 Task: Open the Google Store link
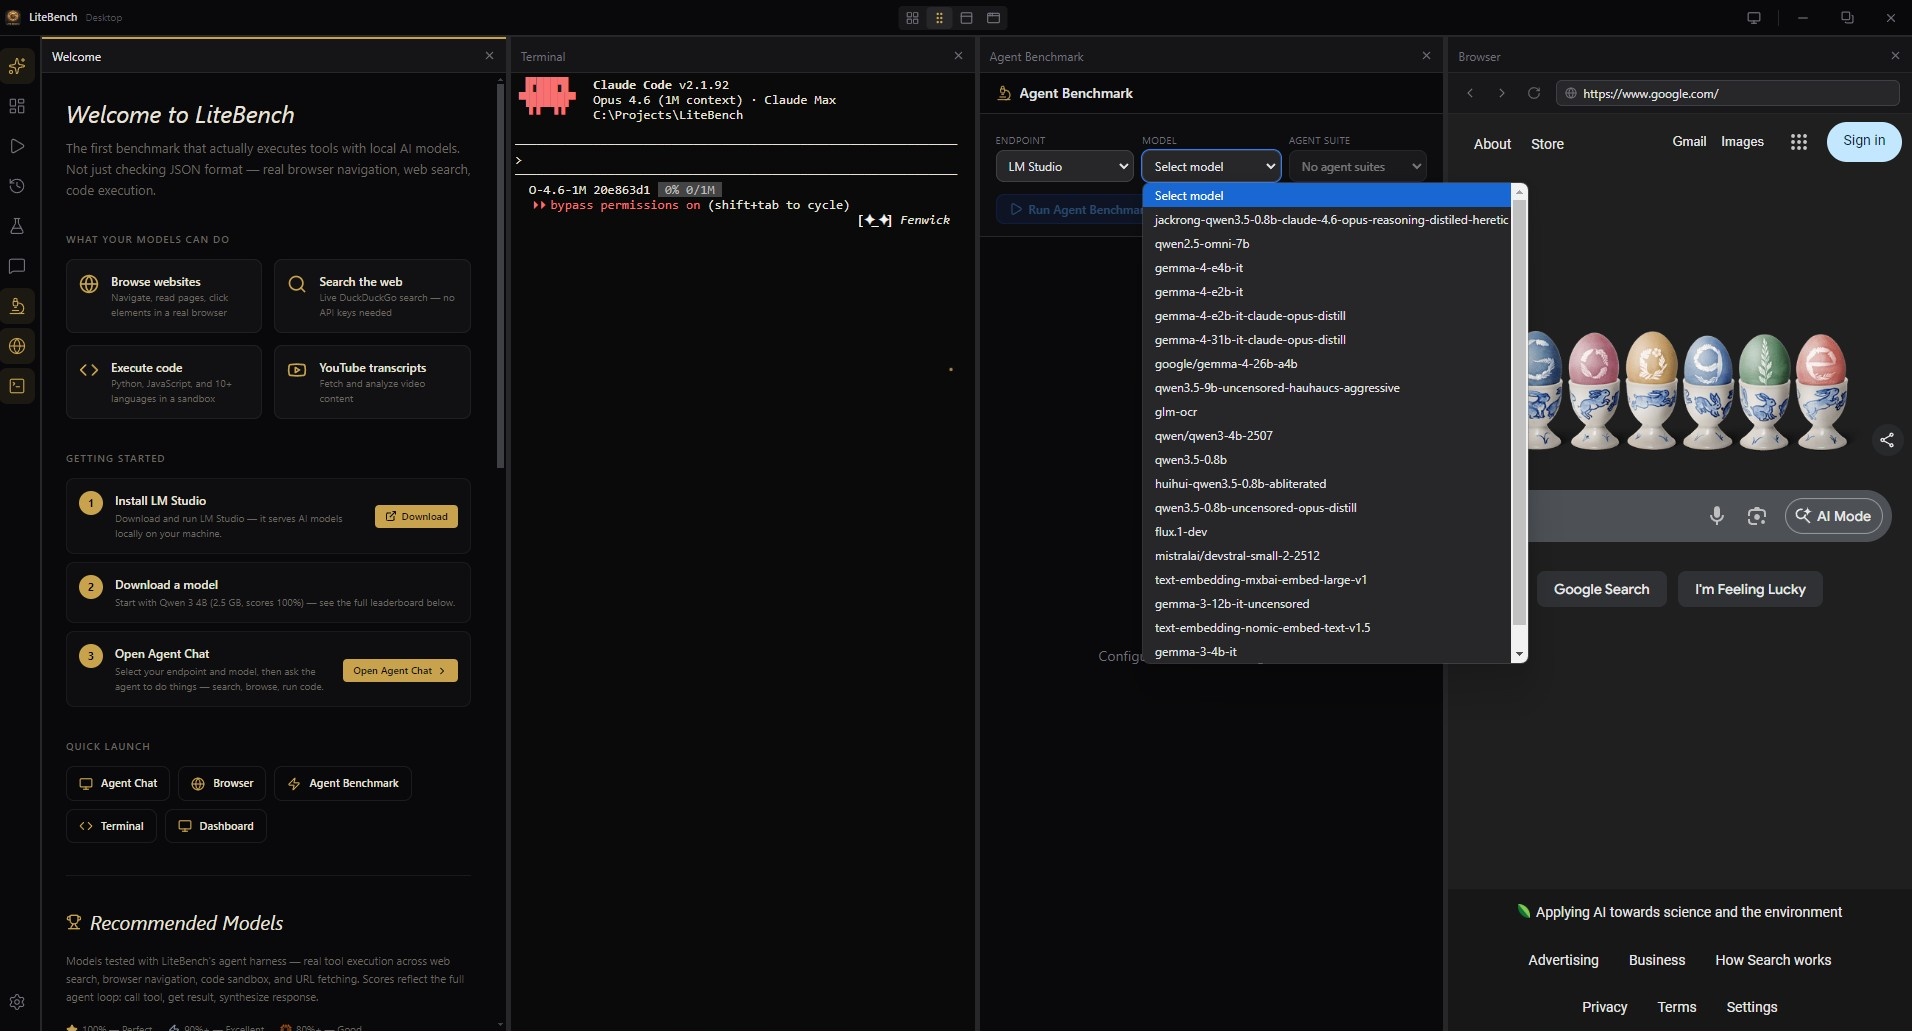point(1547,144)
